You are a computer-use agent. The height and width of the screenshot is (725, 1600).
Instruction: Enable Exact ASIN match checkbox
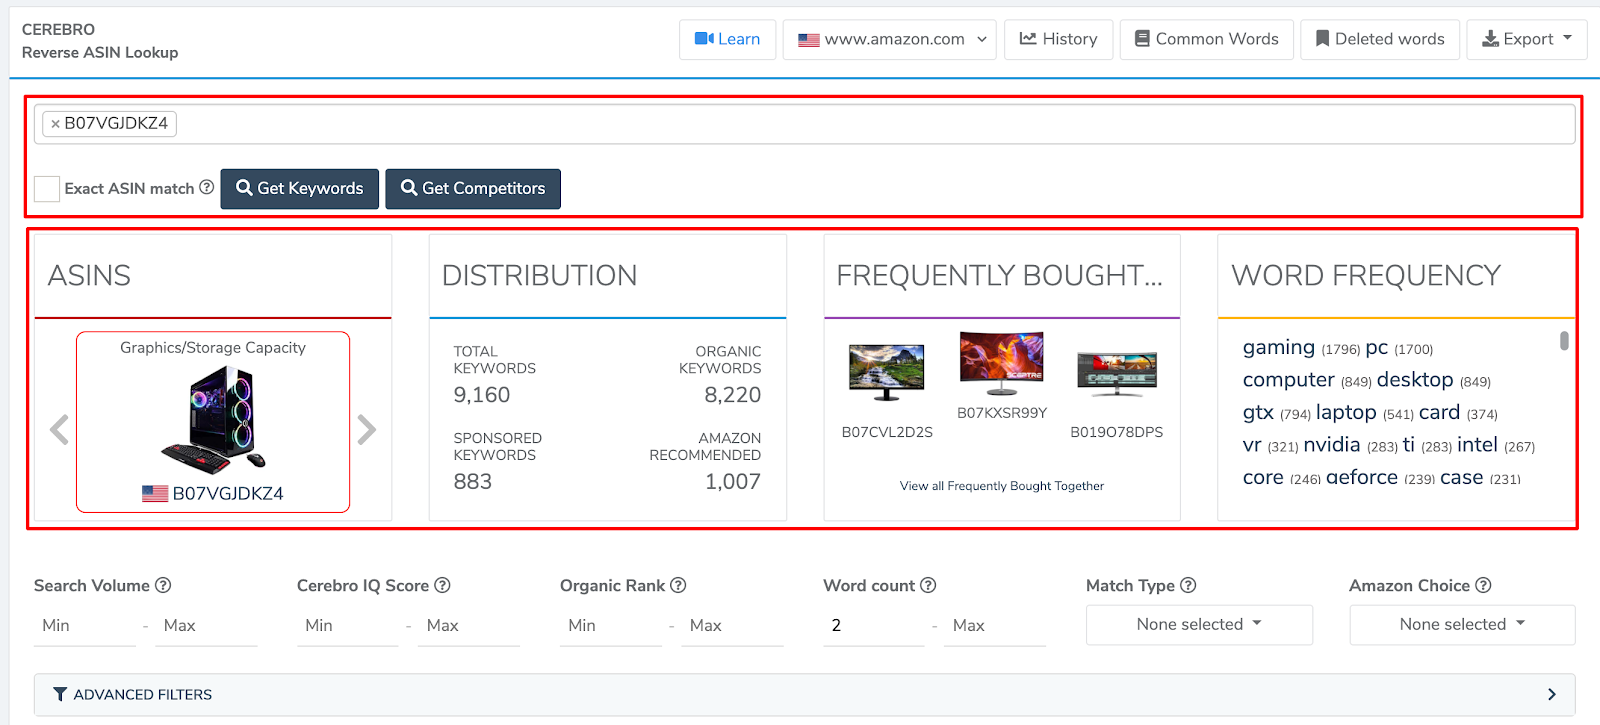pyautogui.click(x=47, y=188)
